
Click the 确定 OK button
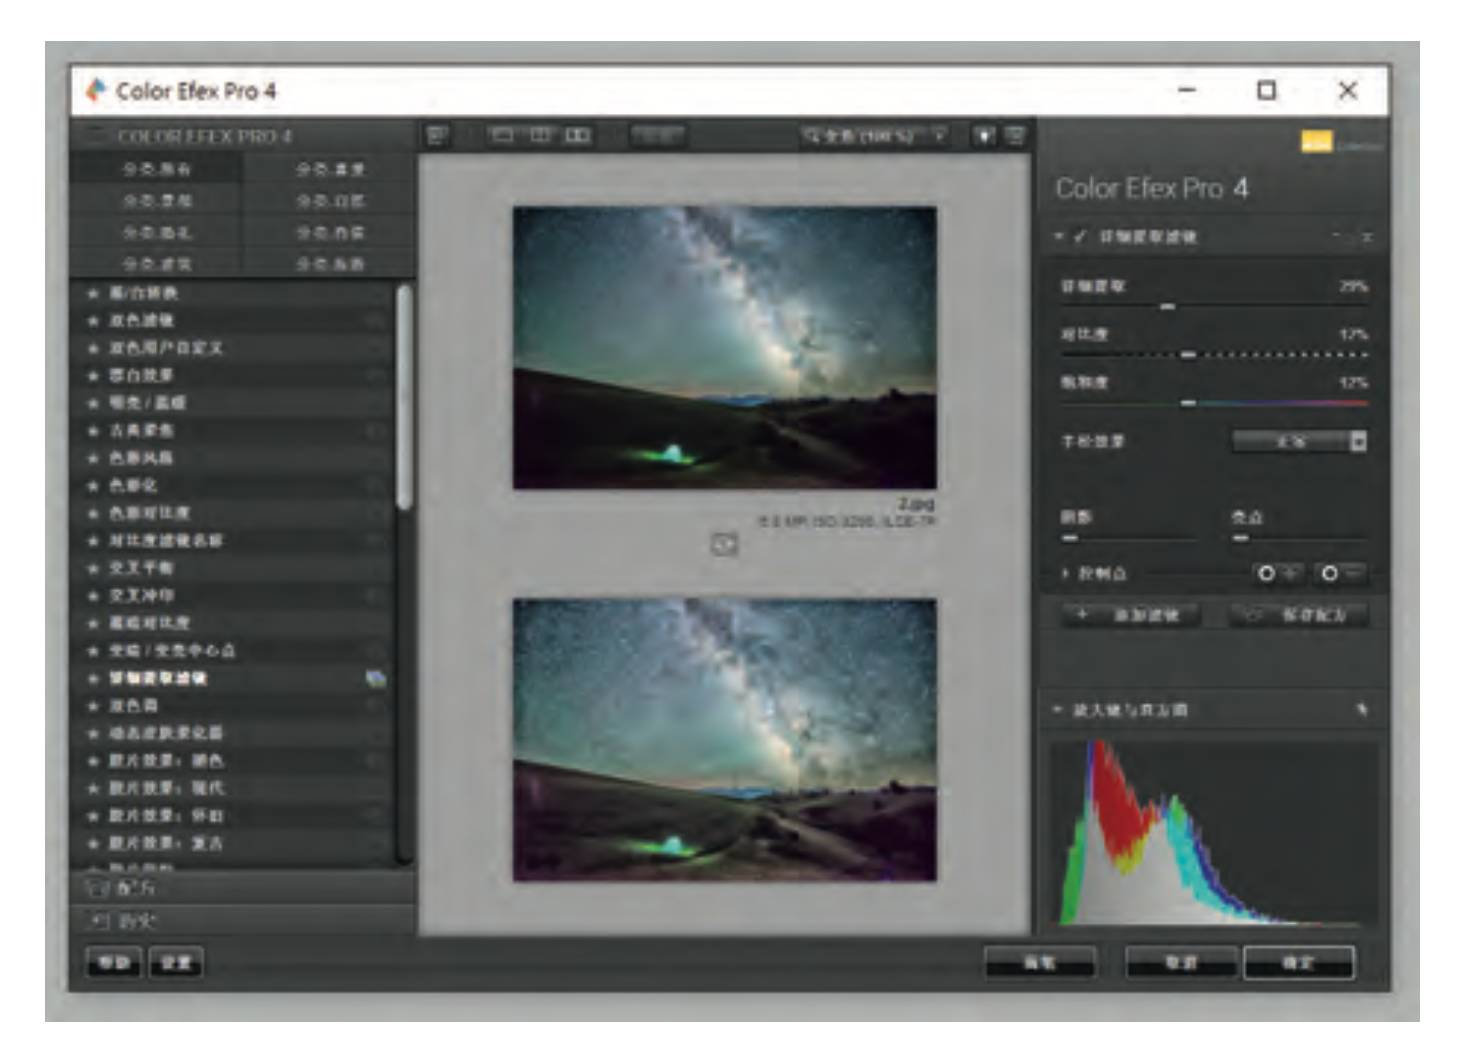tap(1298, 962)
